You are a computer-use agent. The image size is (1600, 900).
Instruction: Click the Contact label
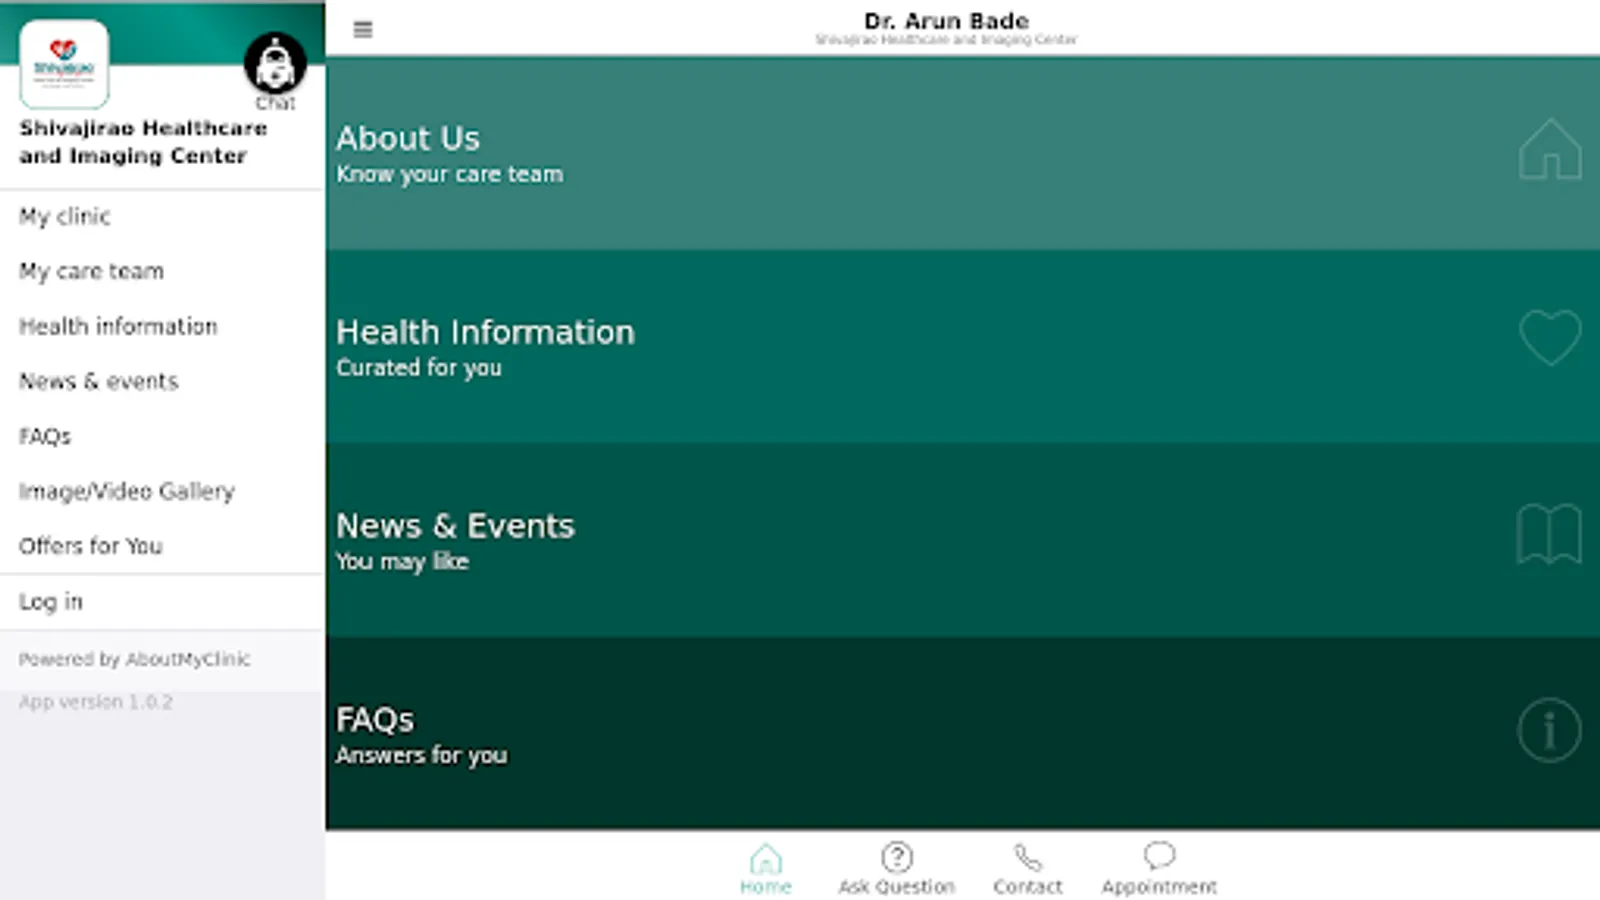click(1028, 887)
